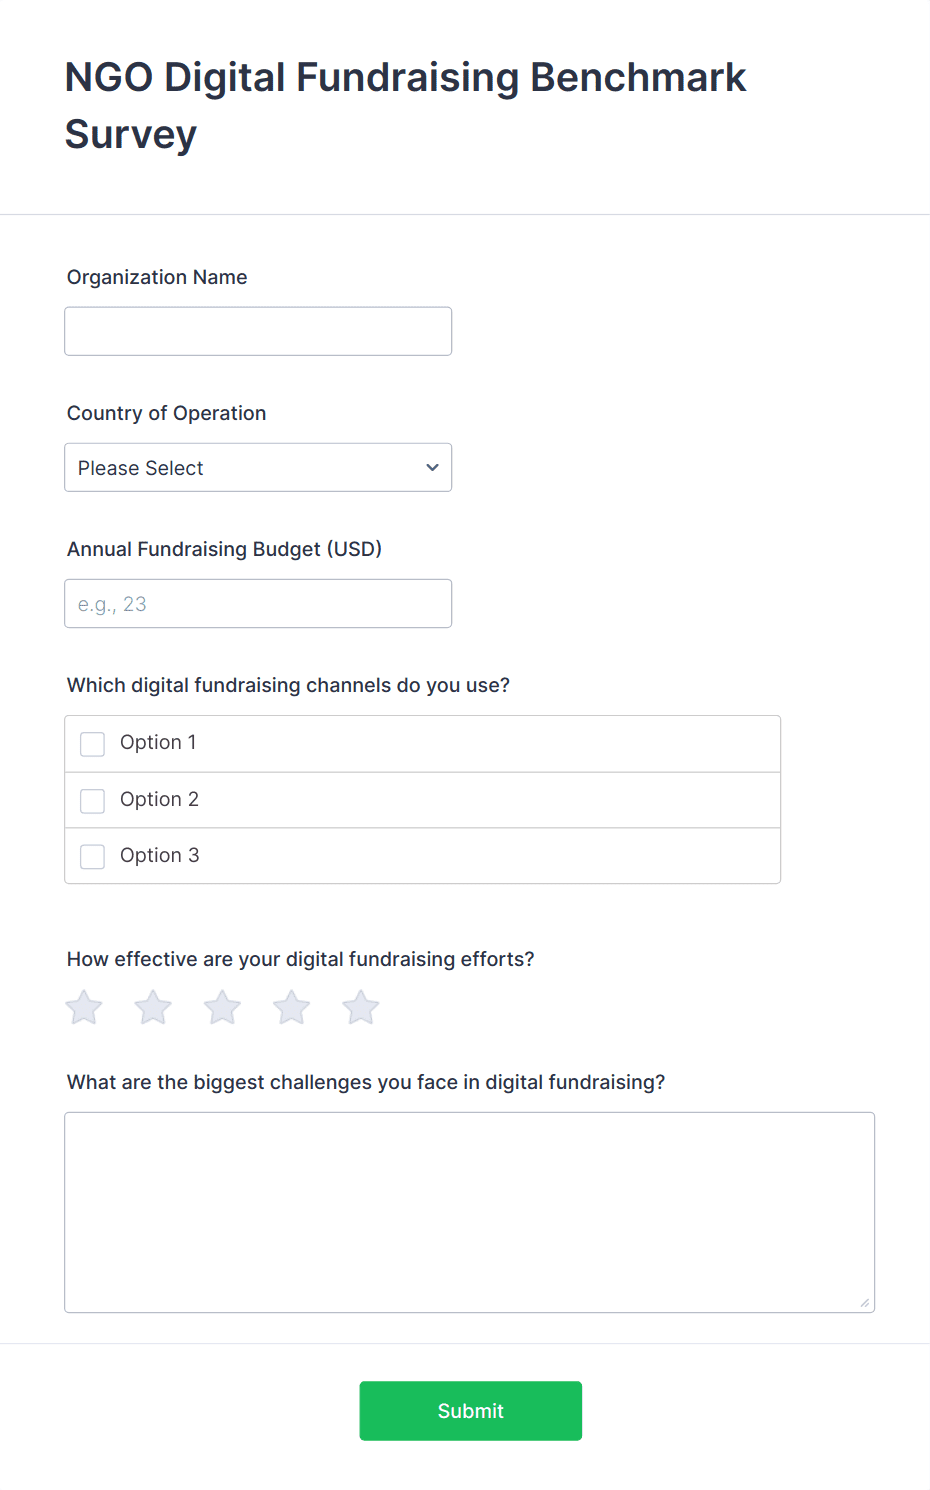Select the third star rating
The image size is (930, 1490).
tap(222, 1007)
